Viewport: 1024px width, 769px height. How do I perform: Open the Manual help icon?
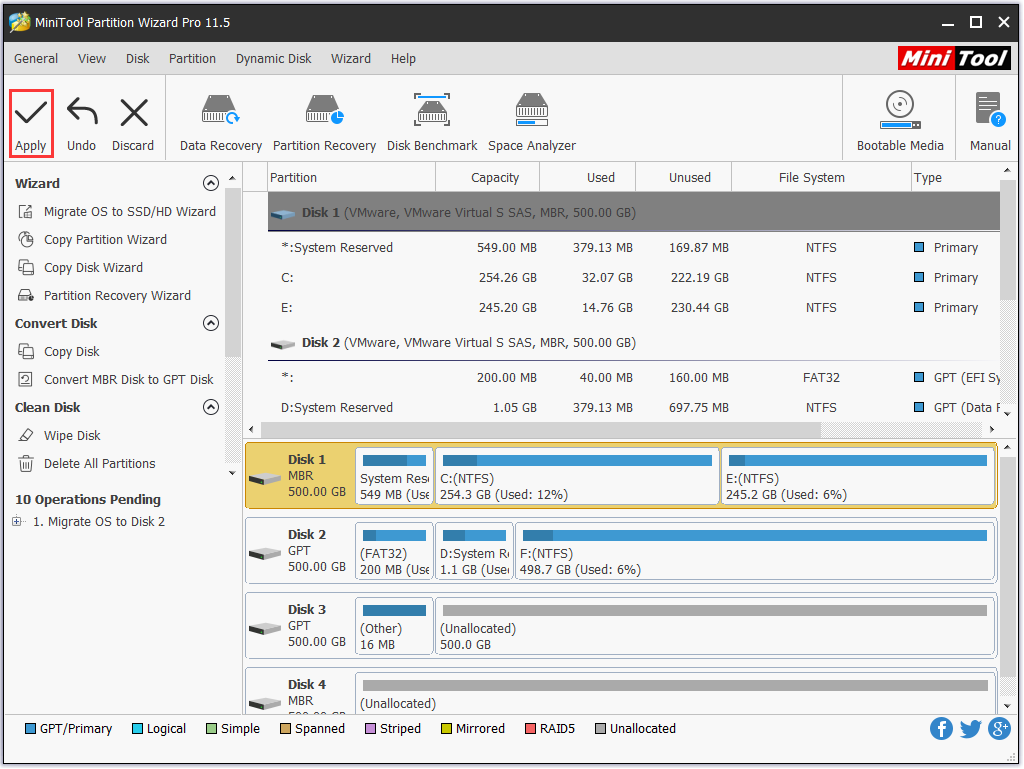989,122
